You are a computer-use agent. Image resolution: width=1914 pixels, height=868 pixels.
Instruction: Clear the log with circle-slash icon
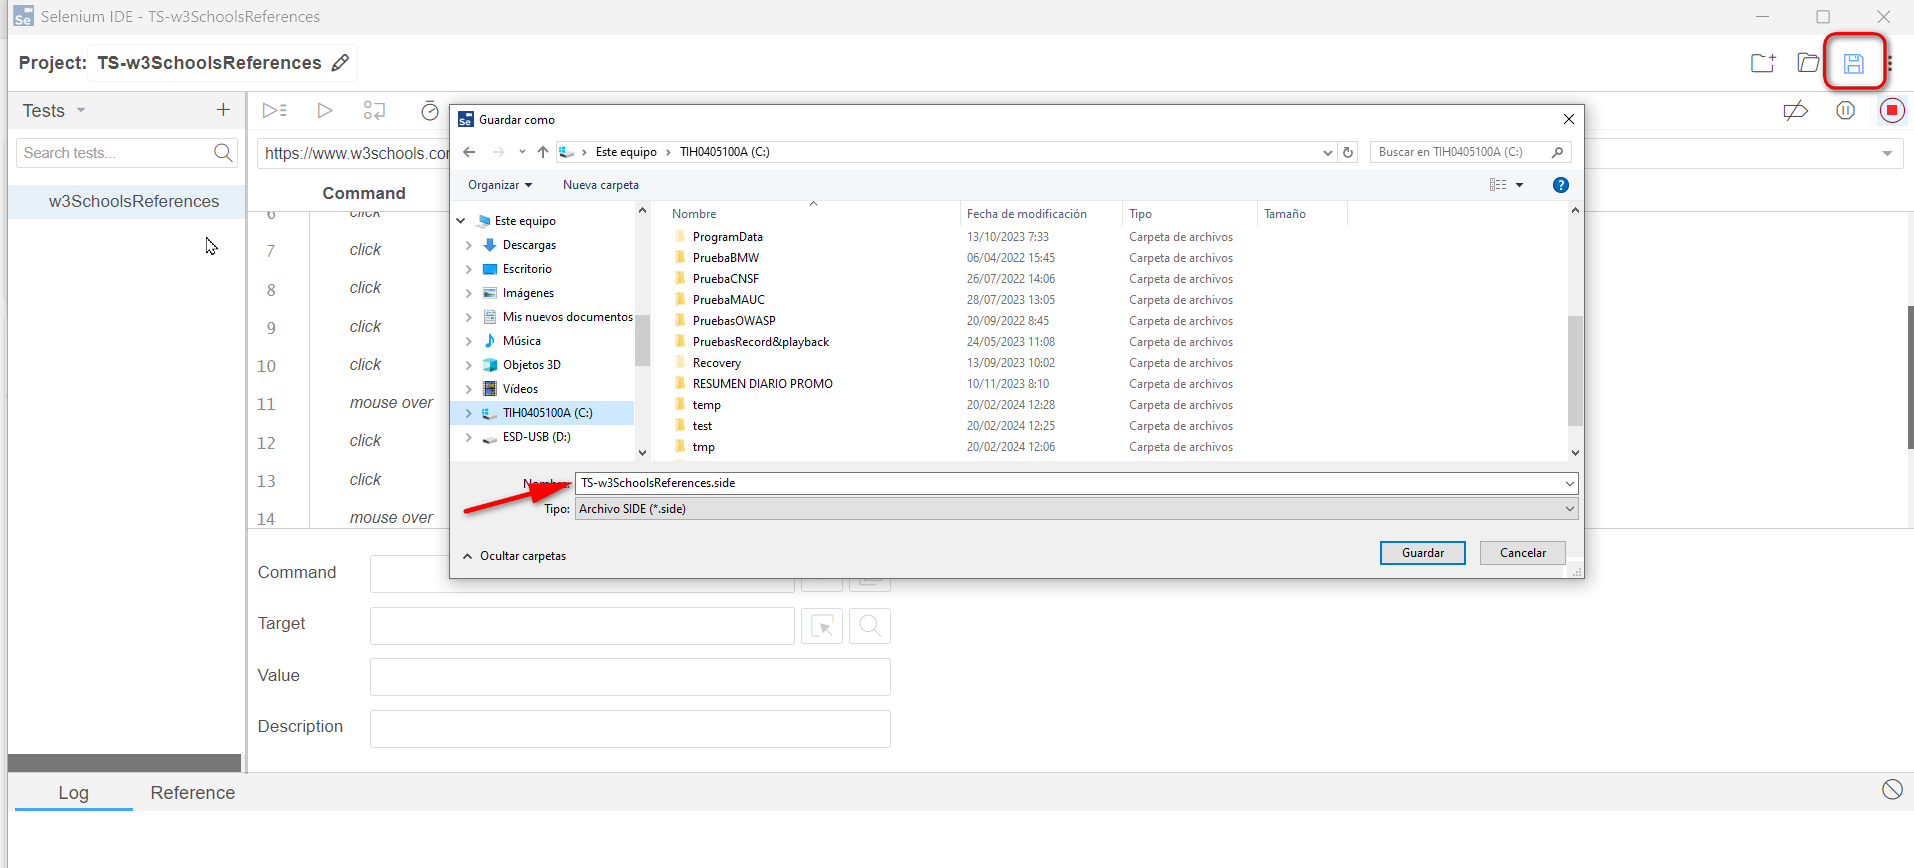pos(1892,790)
